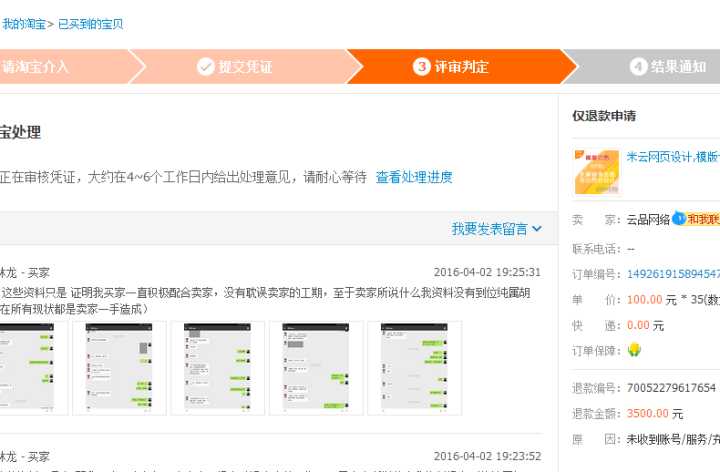
Task: Click the blue Wangwang chat icon by 云品网络
Action: click(679, 218)
